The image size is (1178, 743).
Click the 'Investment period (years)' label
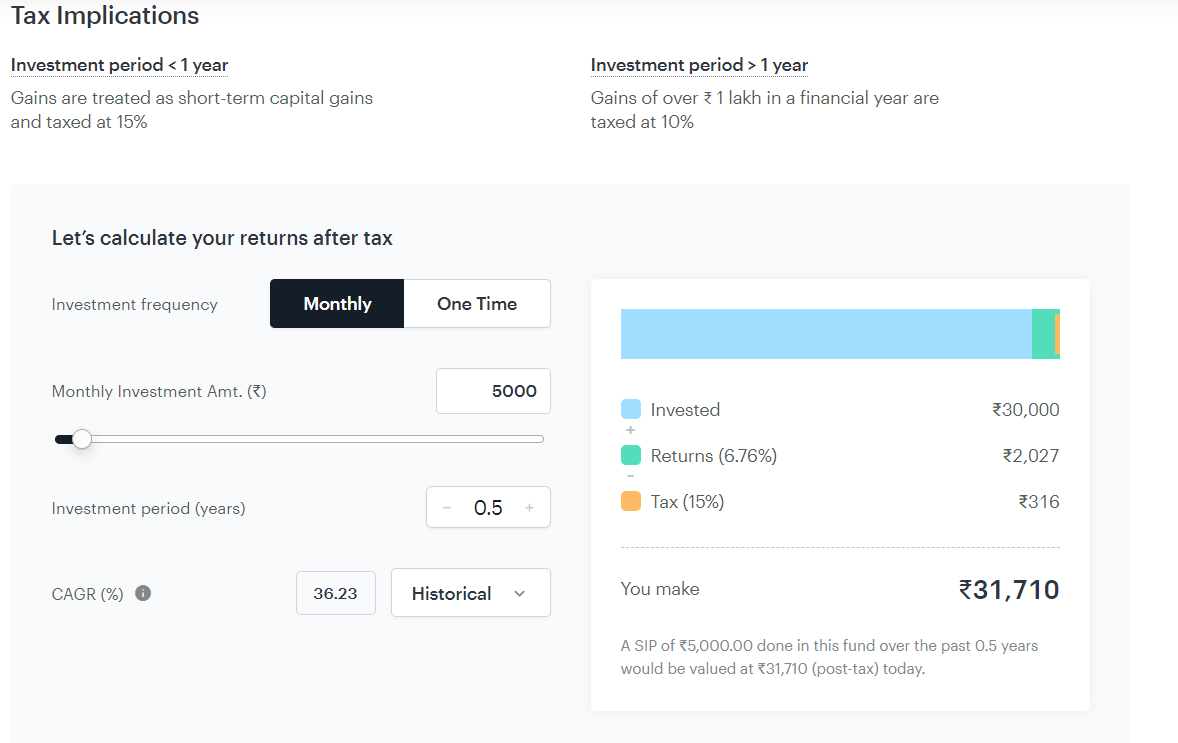pos(149,509)
